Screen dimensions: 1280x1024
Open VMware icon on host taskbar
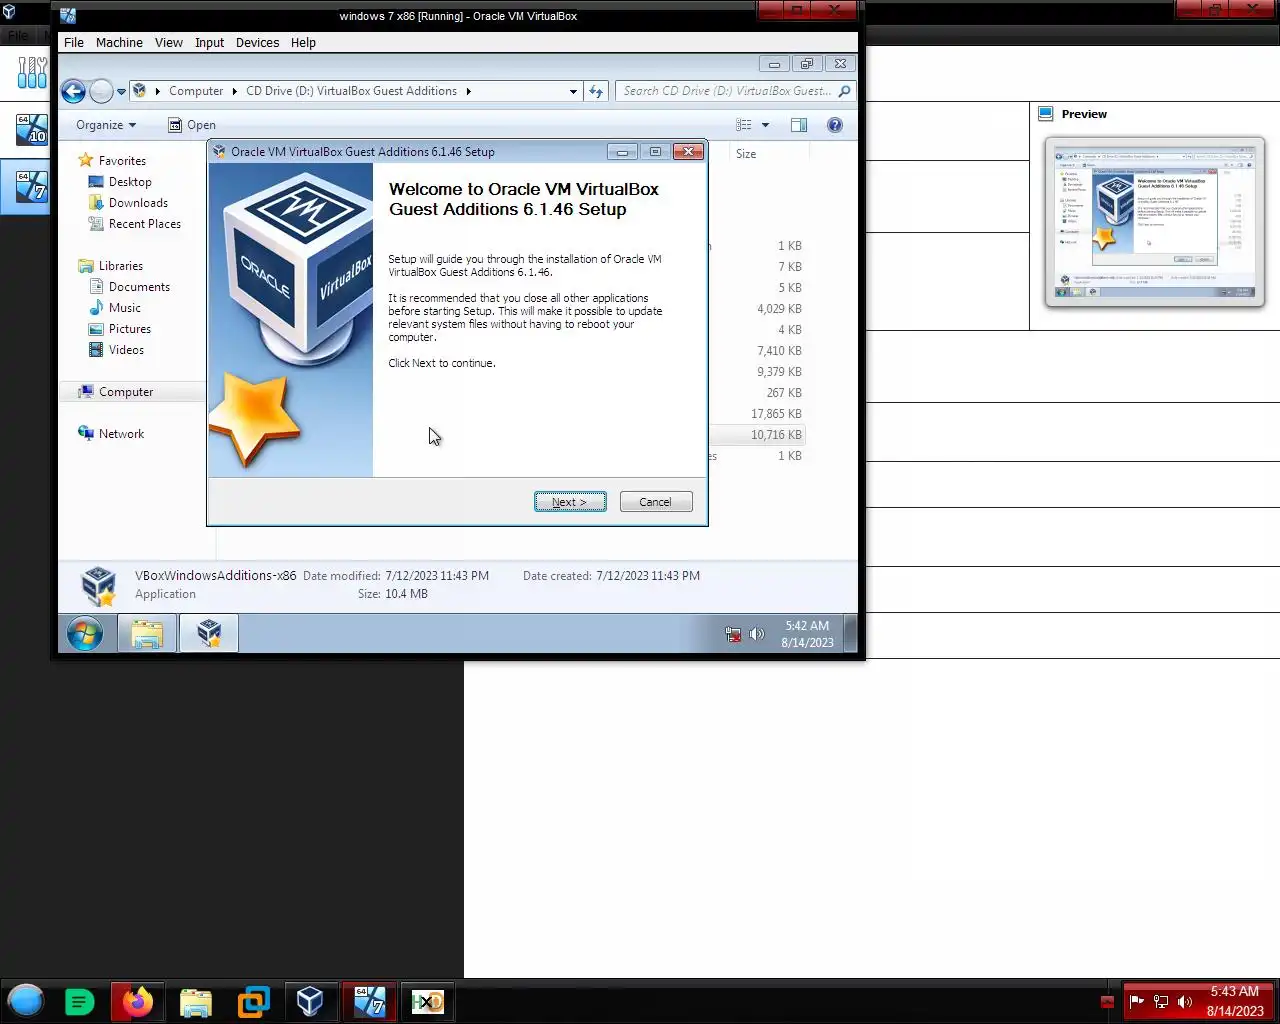click(x=253, y=1001)
